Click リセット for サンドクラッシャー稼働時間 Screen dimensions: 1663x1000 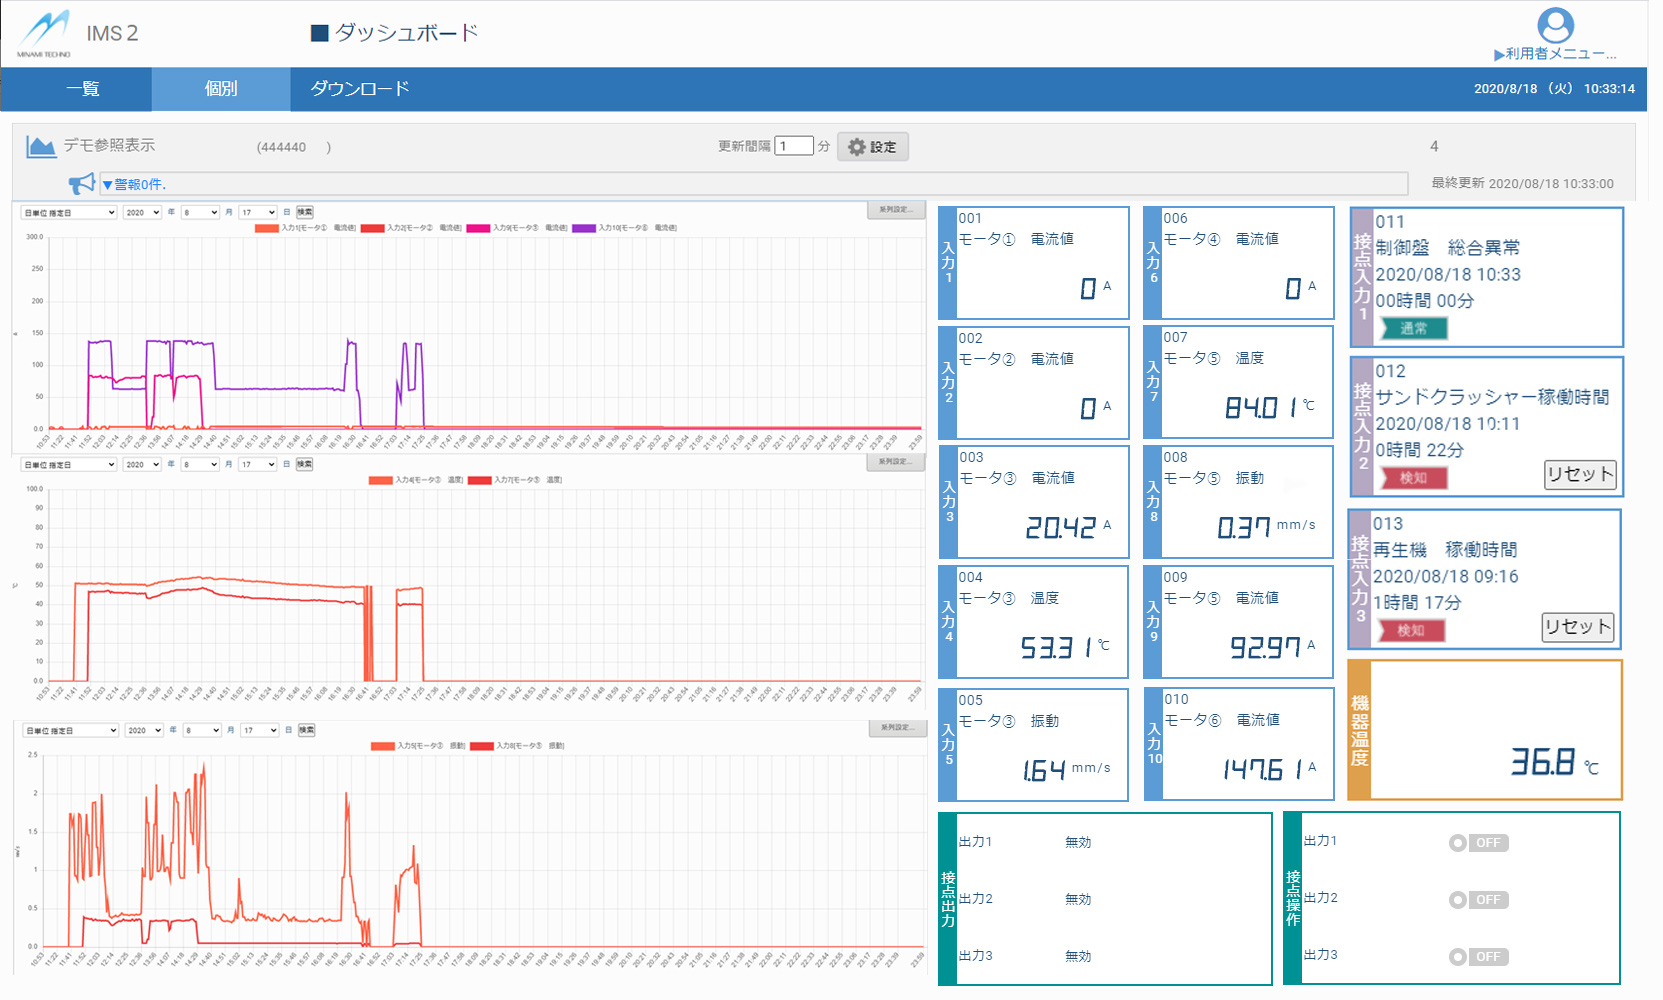coord(1580,475)
